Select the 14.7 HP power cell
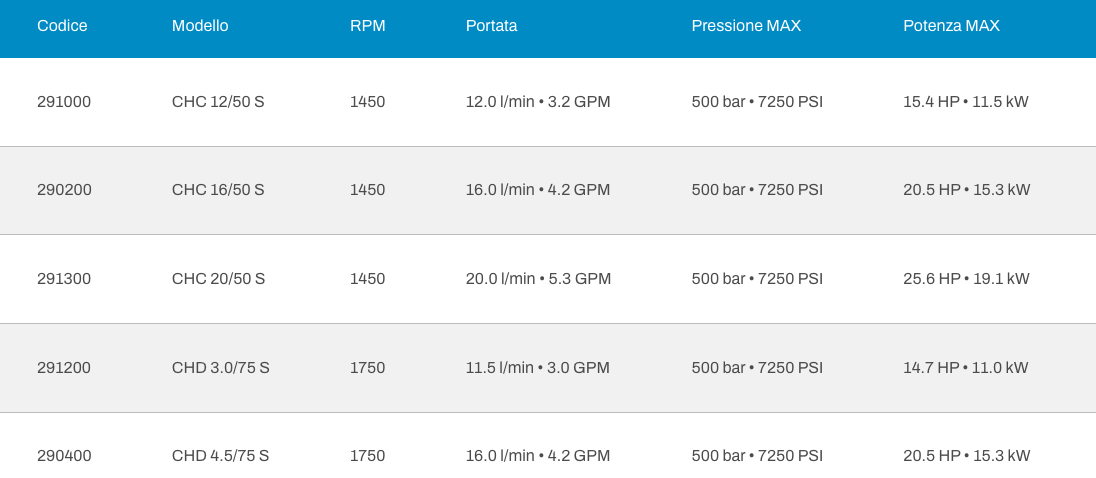Screen dimensions: 1096x478 [965, 368]
